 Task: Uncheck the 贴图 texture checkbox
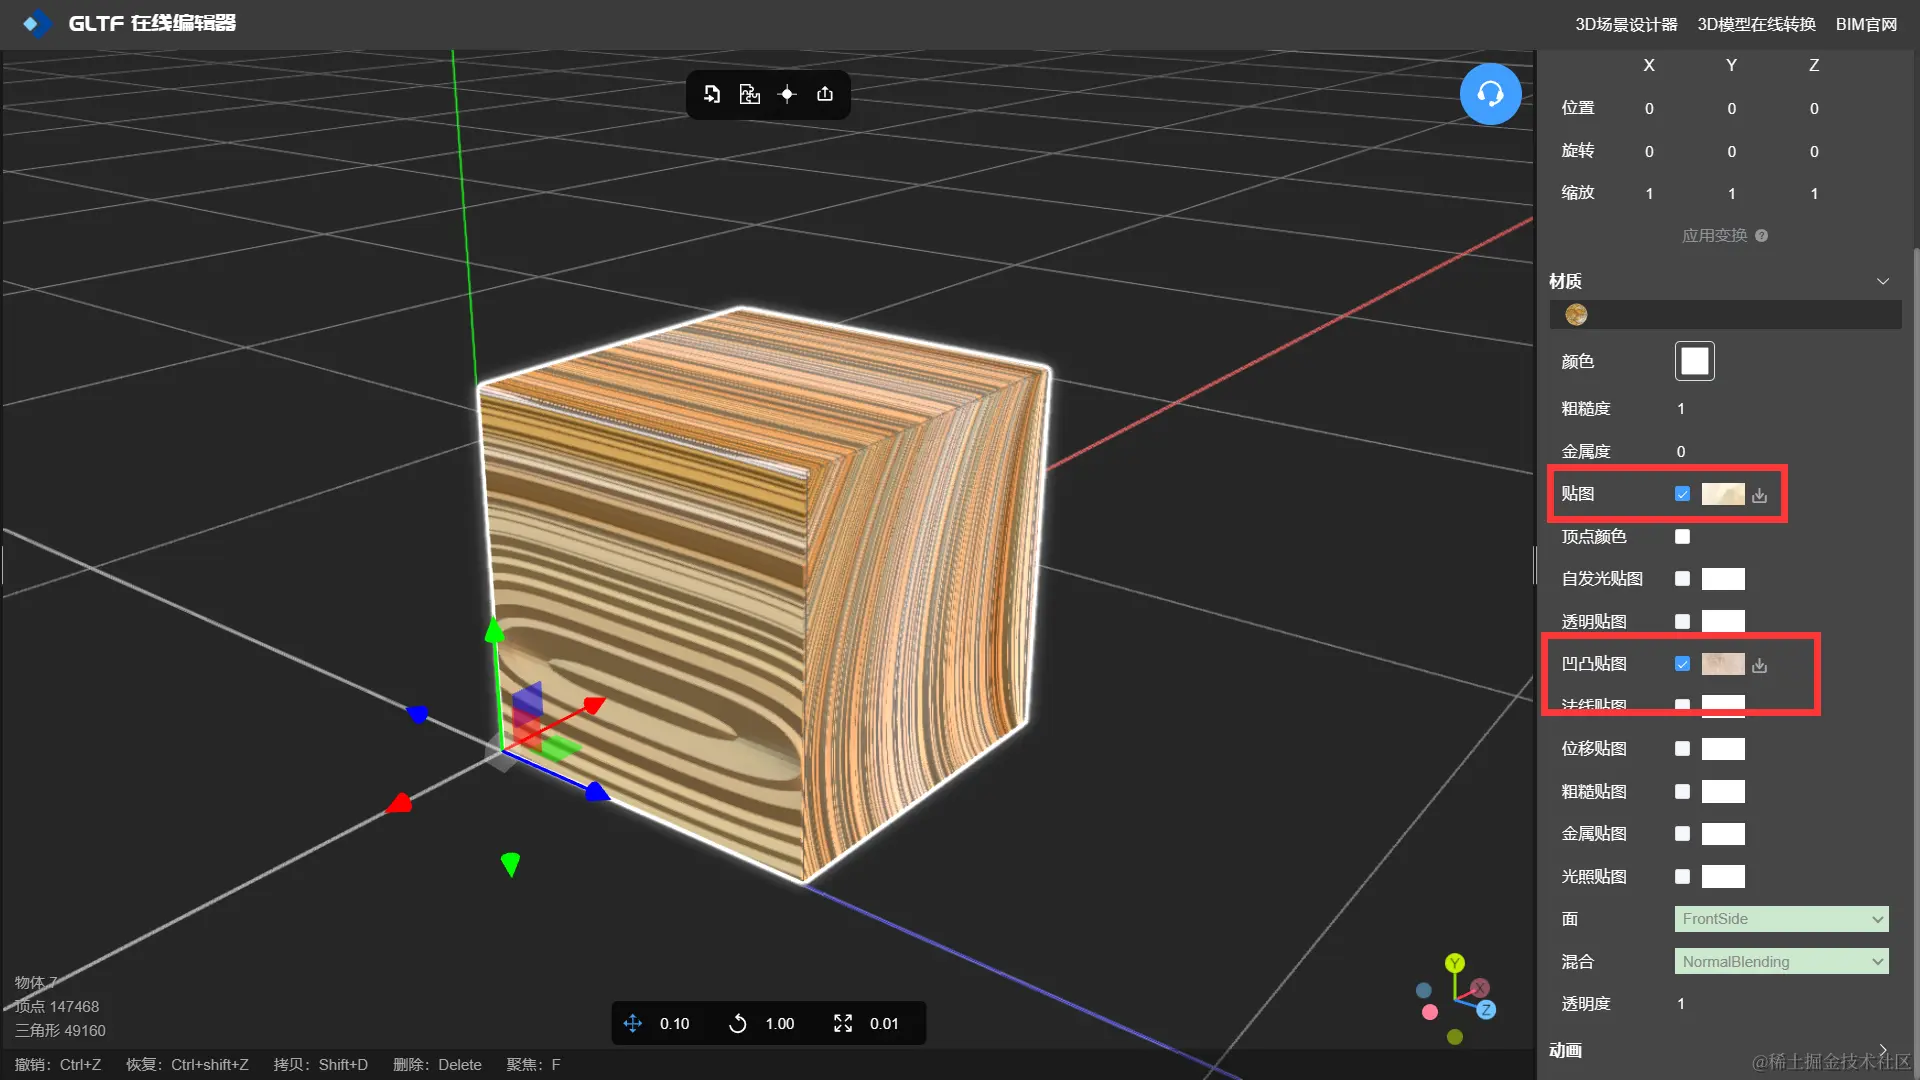point(1682,494)
